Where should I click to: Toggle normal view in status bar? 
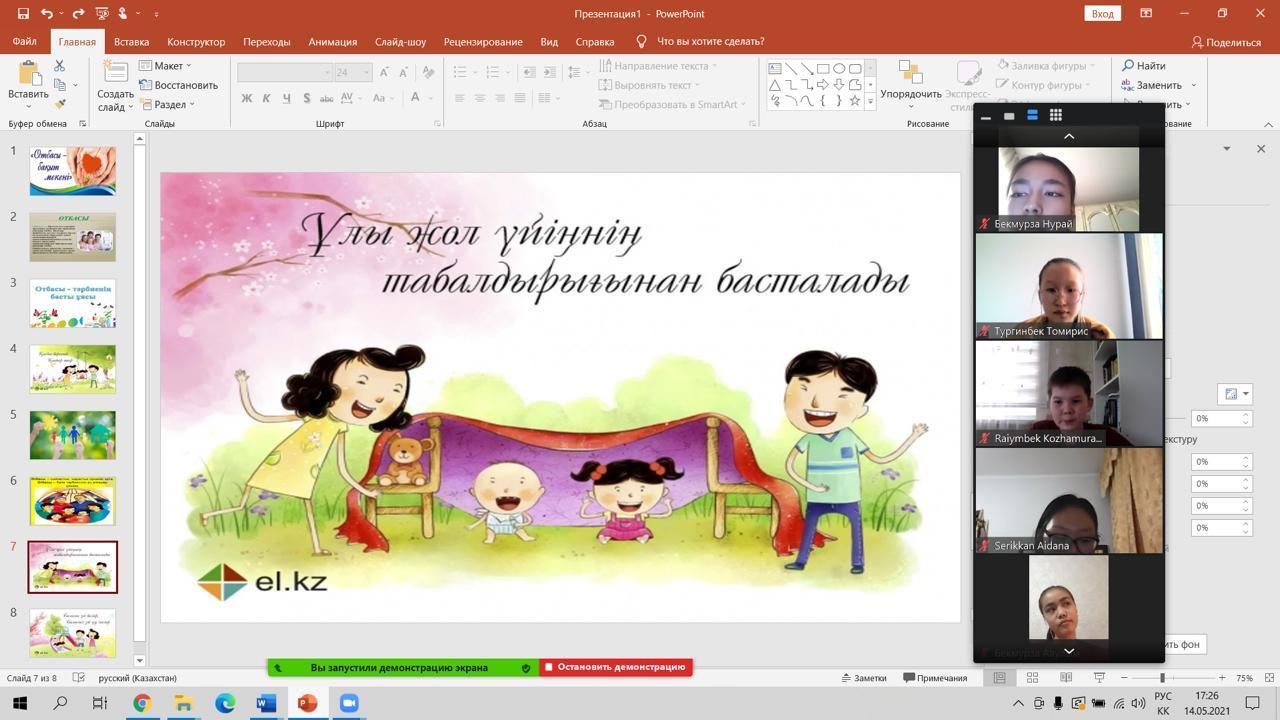999,678
